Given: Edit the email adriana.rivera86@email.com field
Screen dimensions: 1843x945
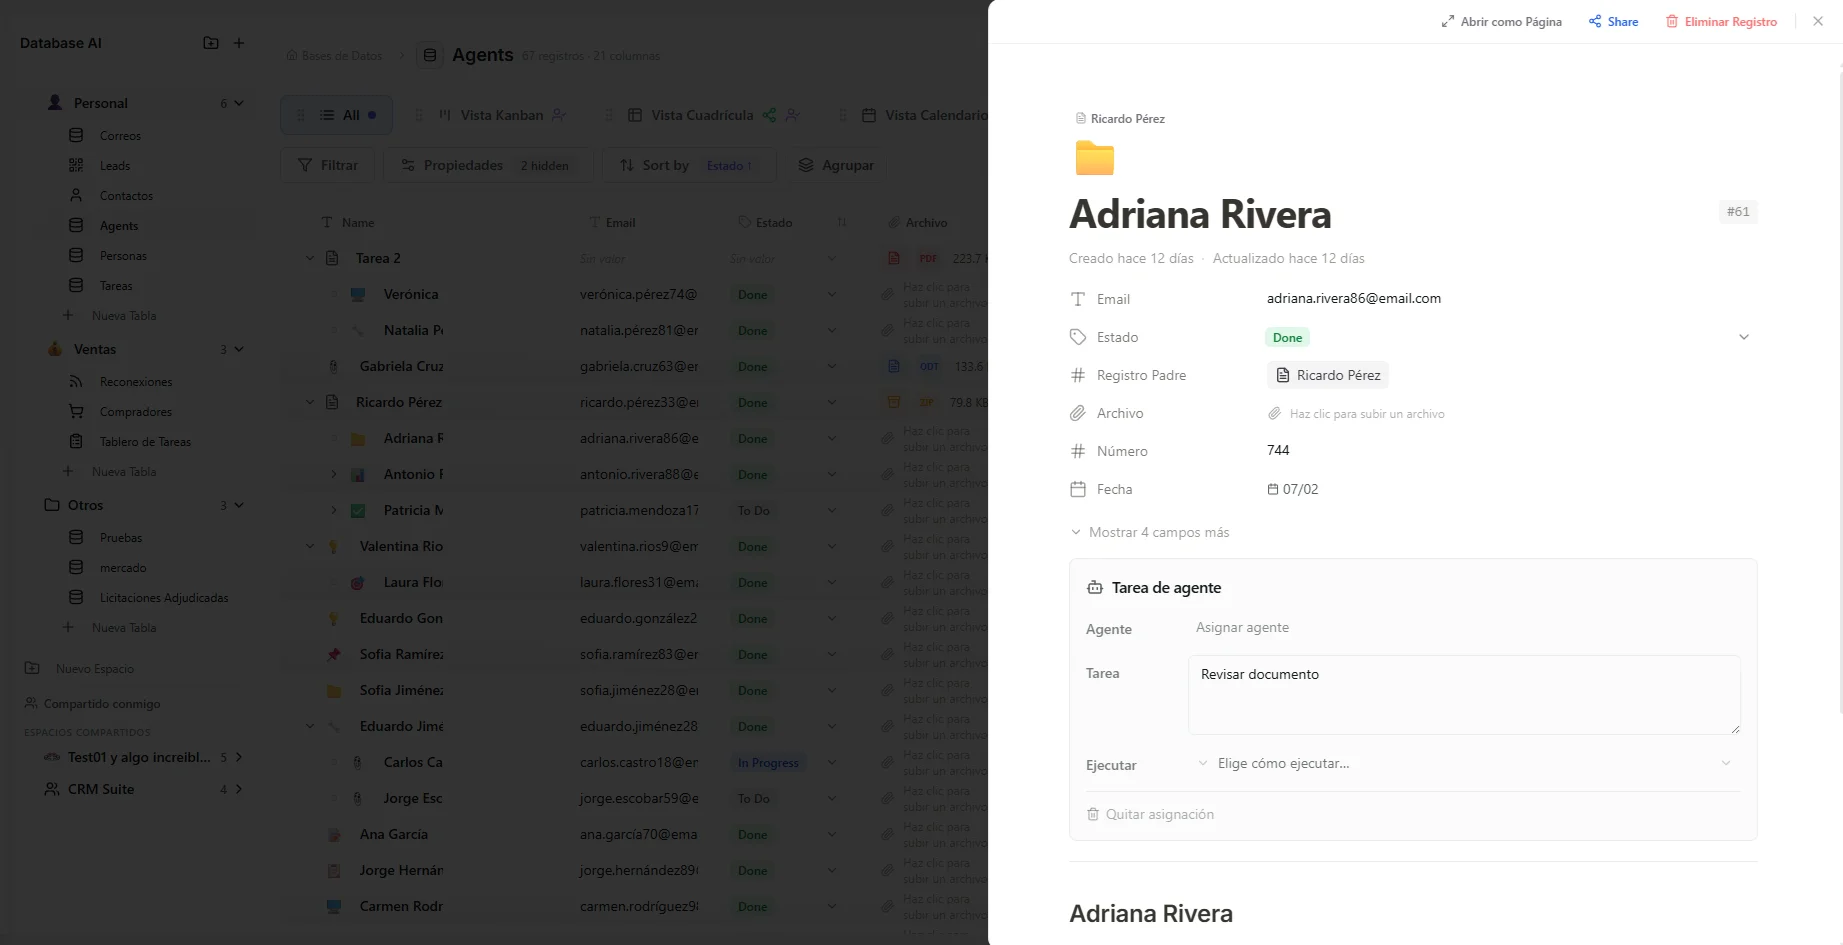Looking at the screenshot, I should [x=1354, y=298].
